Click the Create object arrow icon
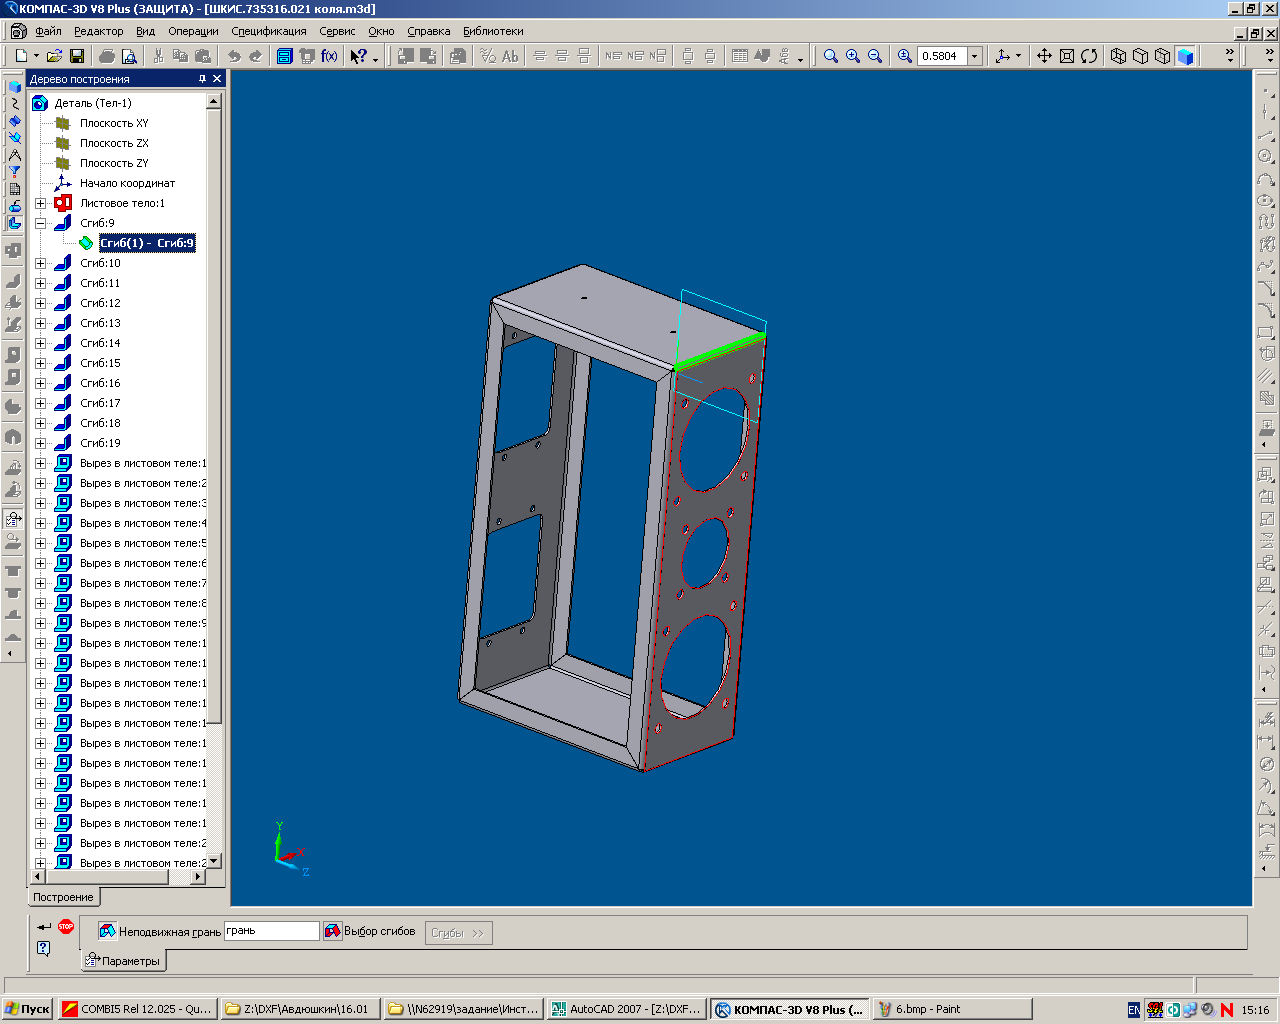The image size is (1280, 1024). (x=44, y=927)
